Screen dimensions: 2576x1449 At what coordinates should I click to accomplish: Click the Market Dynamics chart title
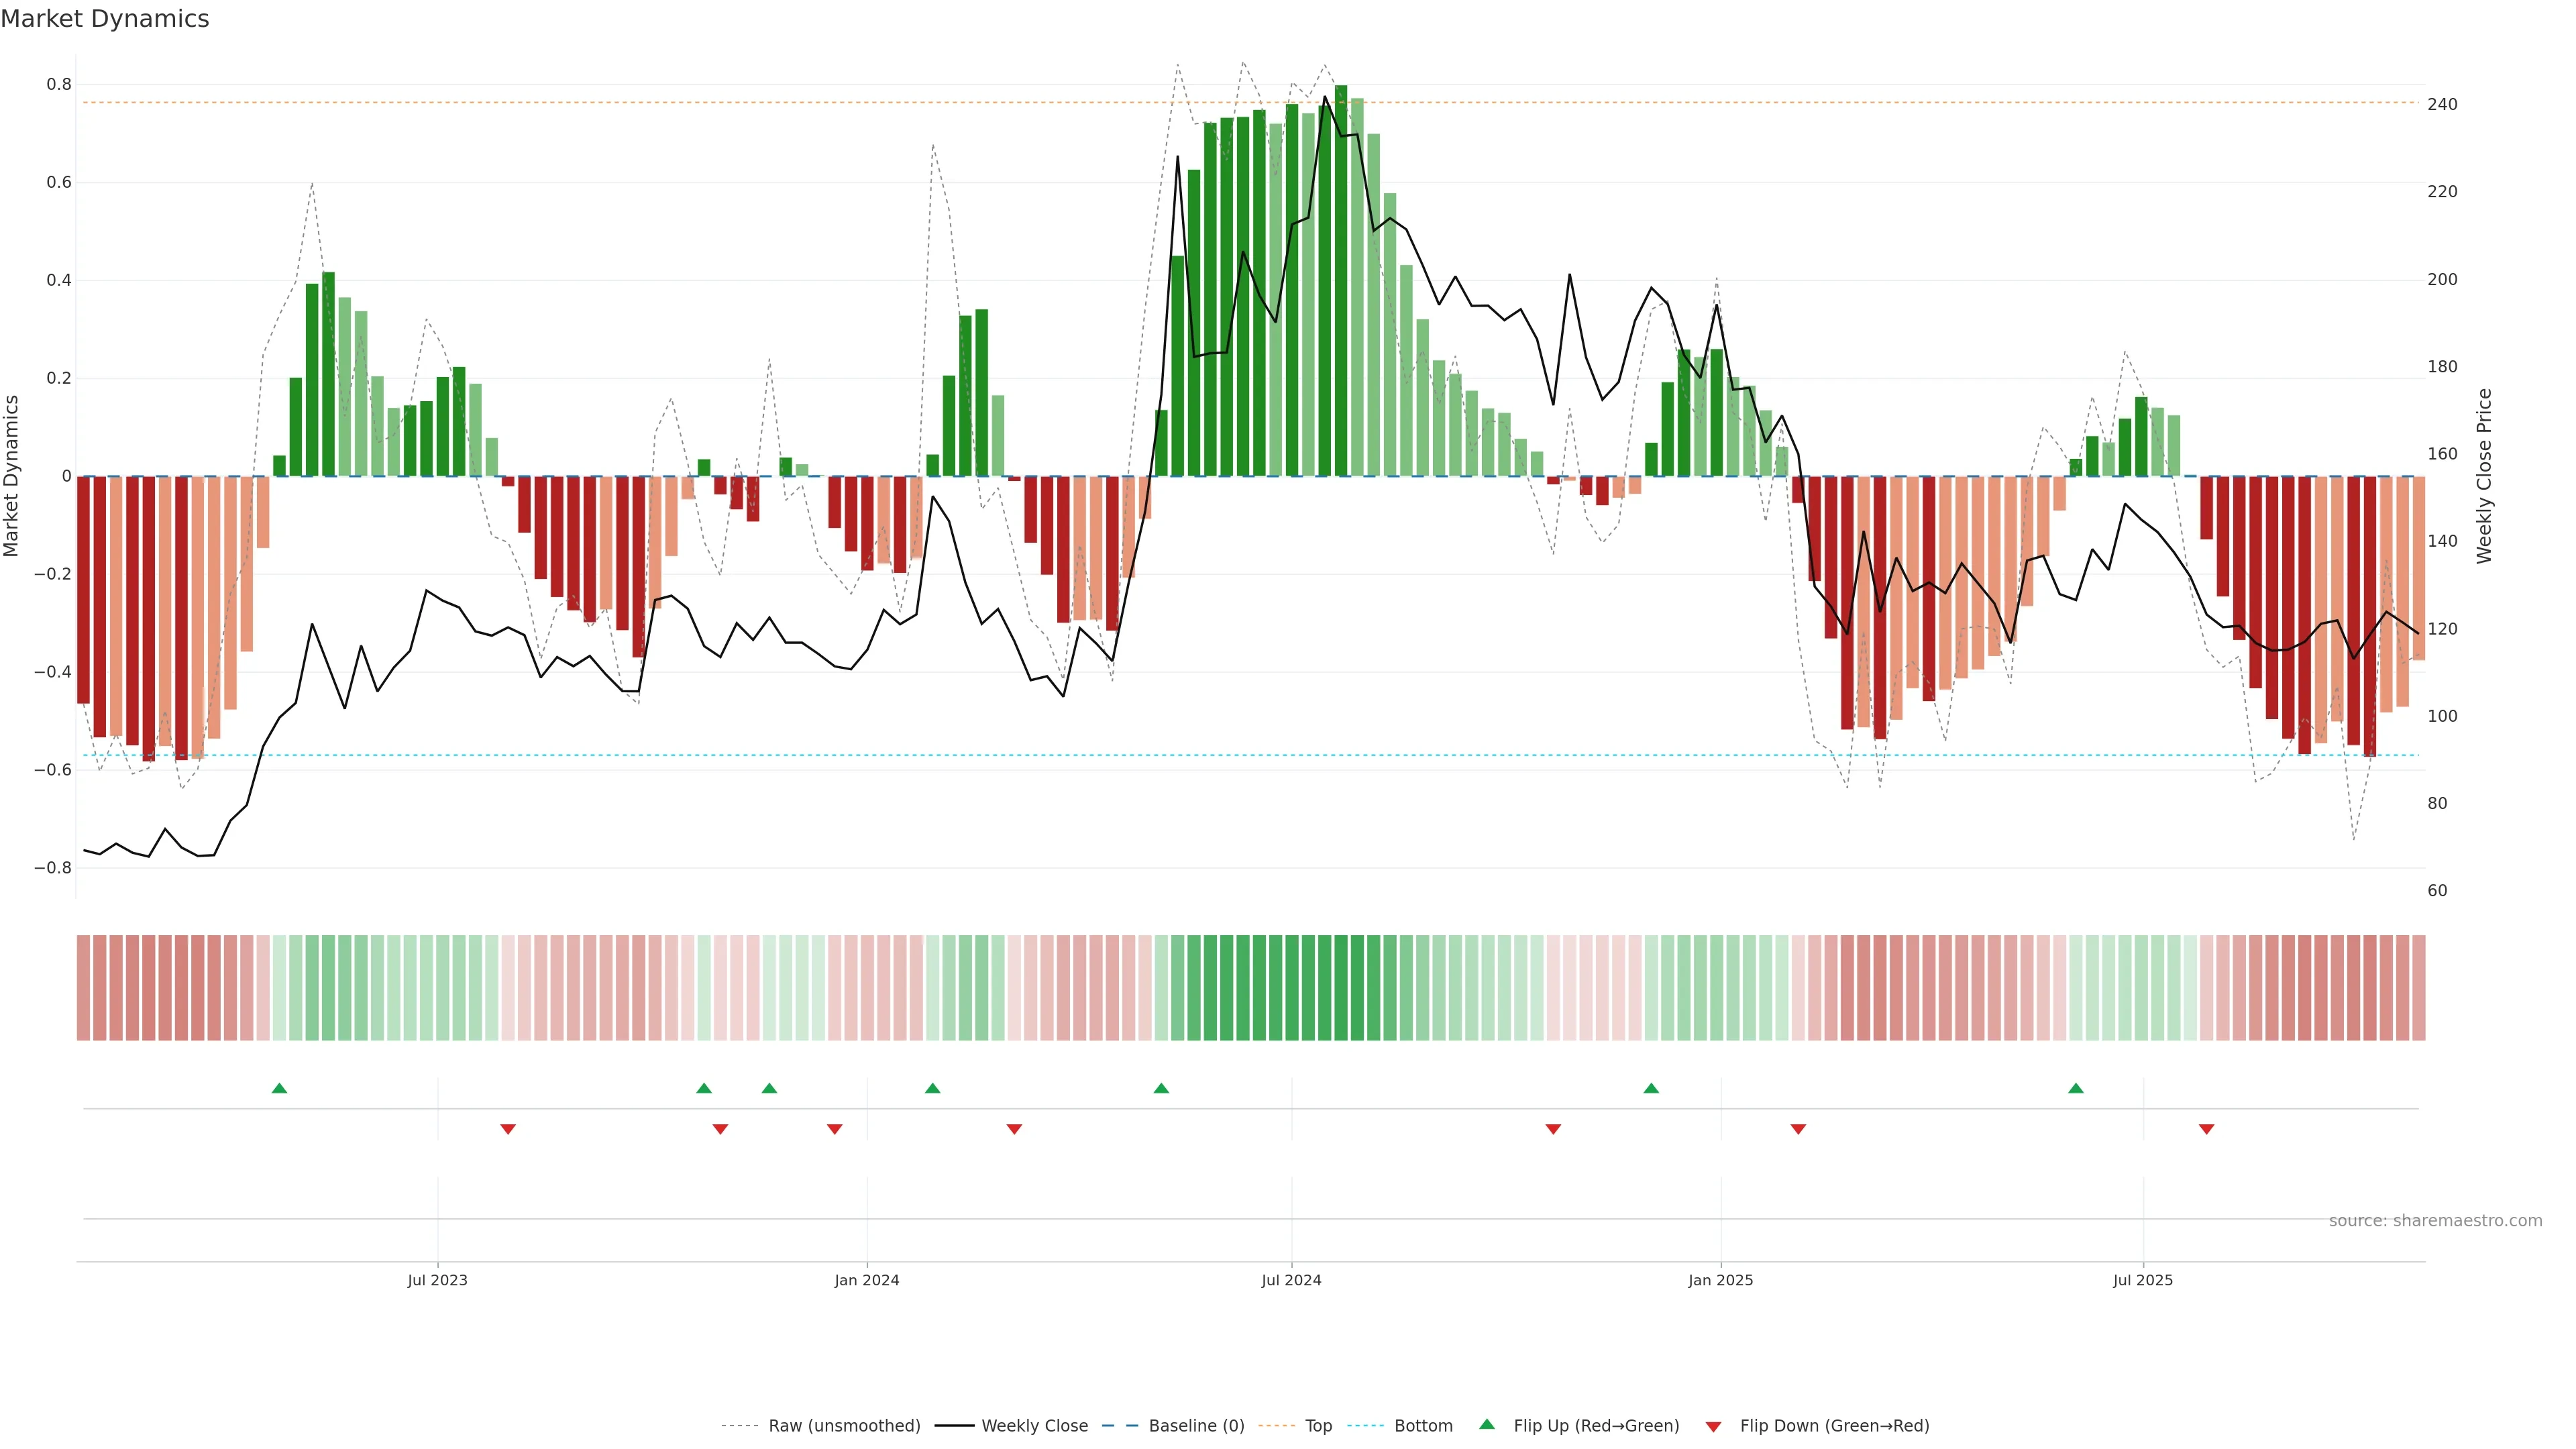pyautogui.click(x=105, y=19)
